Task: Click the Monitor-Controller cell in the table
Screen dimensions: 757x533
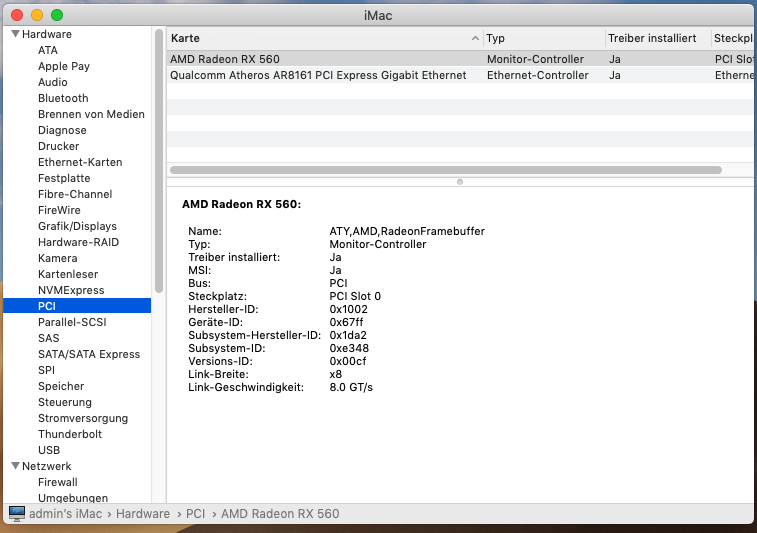Action: [x=535, y=59]
